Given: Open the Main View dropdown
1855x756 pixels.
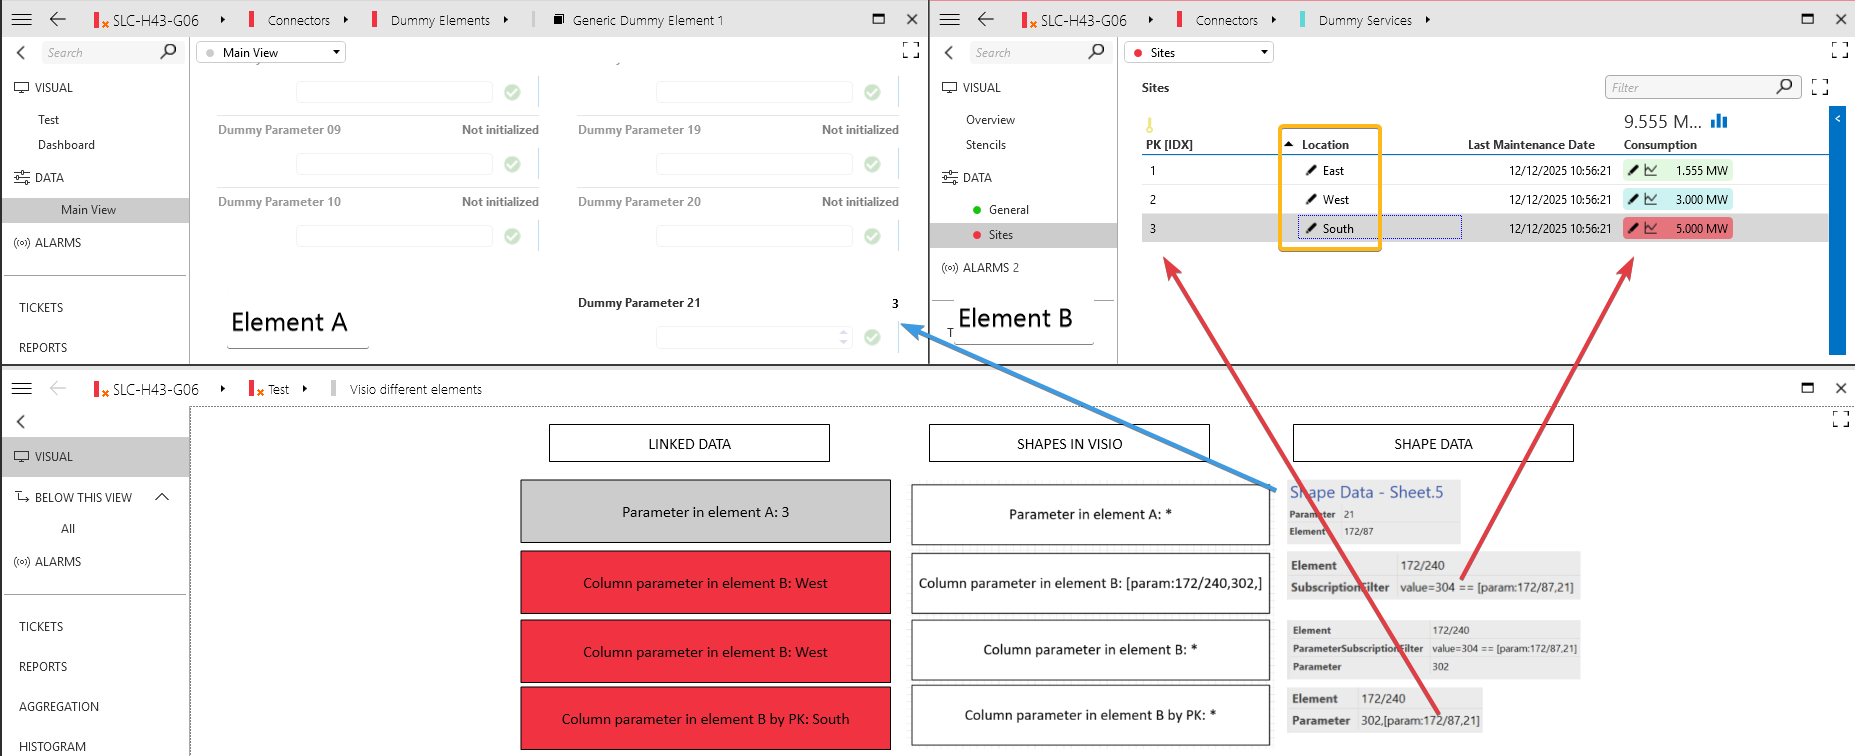Looking at the screenshot, I should [x=271, y=52].
